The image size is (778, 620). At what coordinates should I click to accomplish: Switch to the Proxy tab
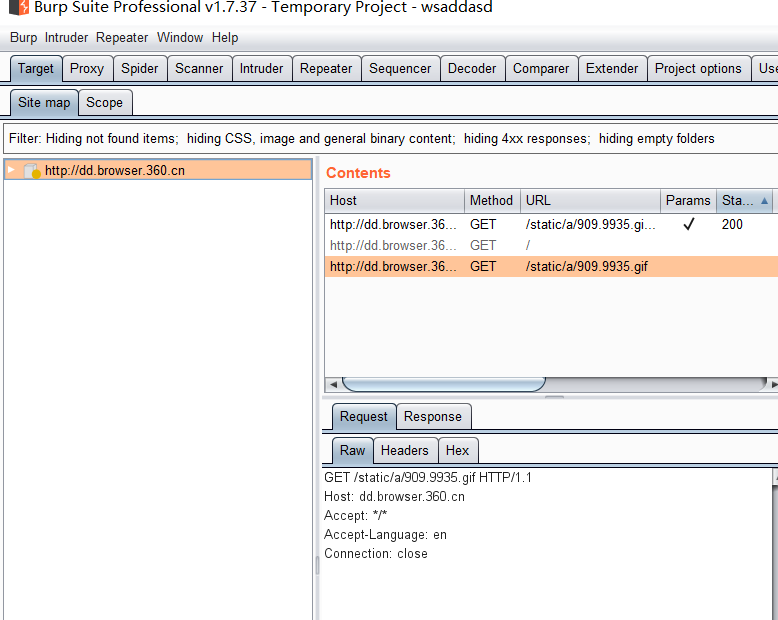pos(87,68)
